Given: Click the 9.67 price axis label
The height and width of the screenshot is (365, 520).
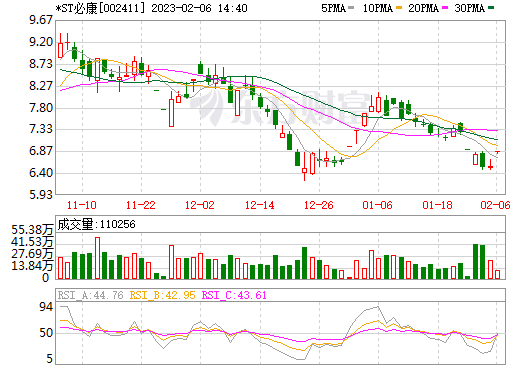Looking at the screenshot, I should (41, 20).
